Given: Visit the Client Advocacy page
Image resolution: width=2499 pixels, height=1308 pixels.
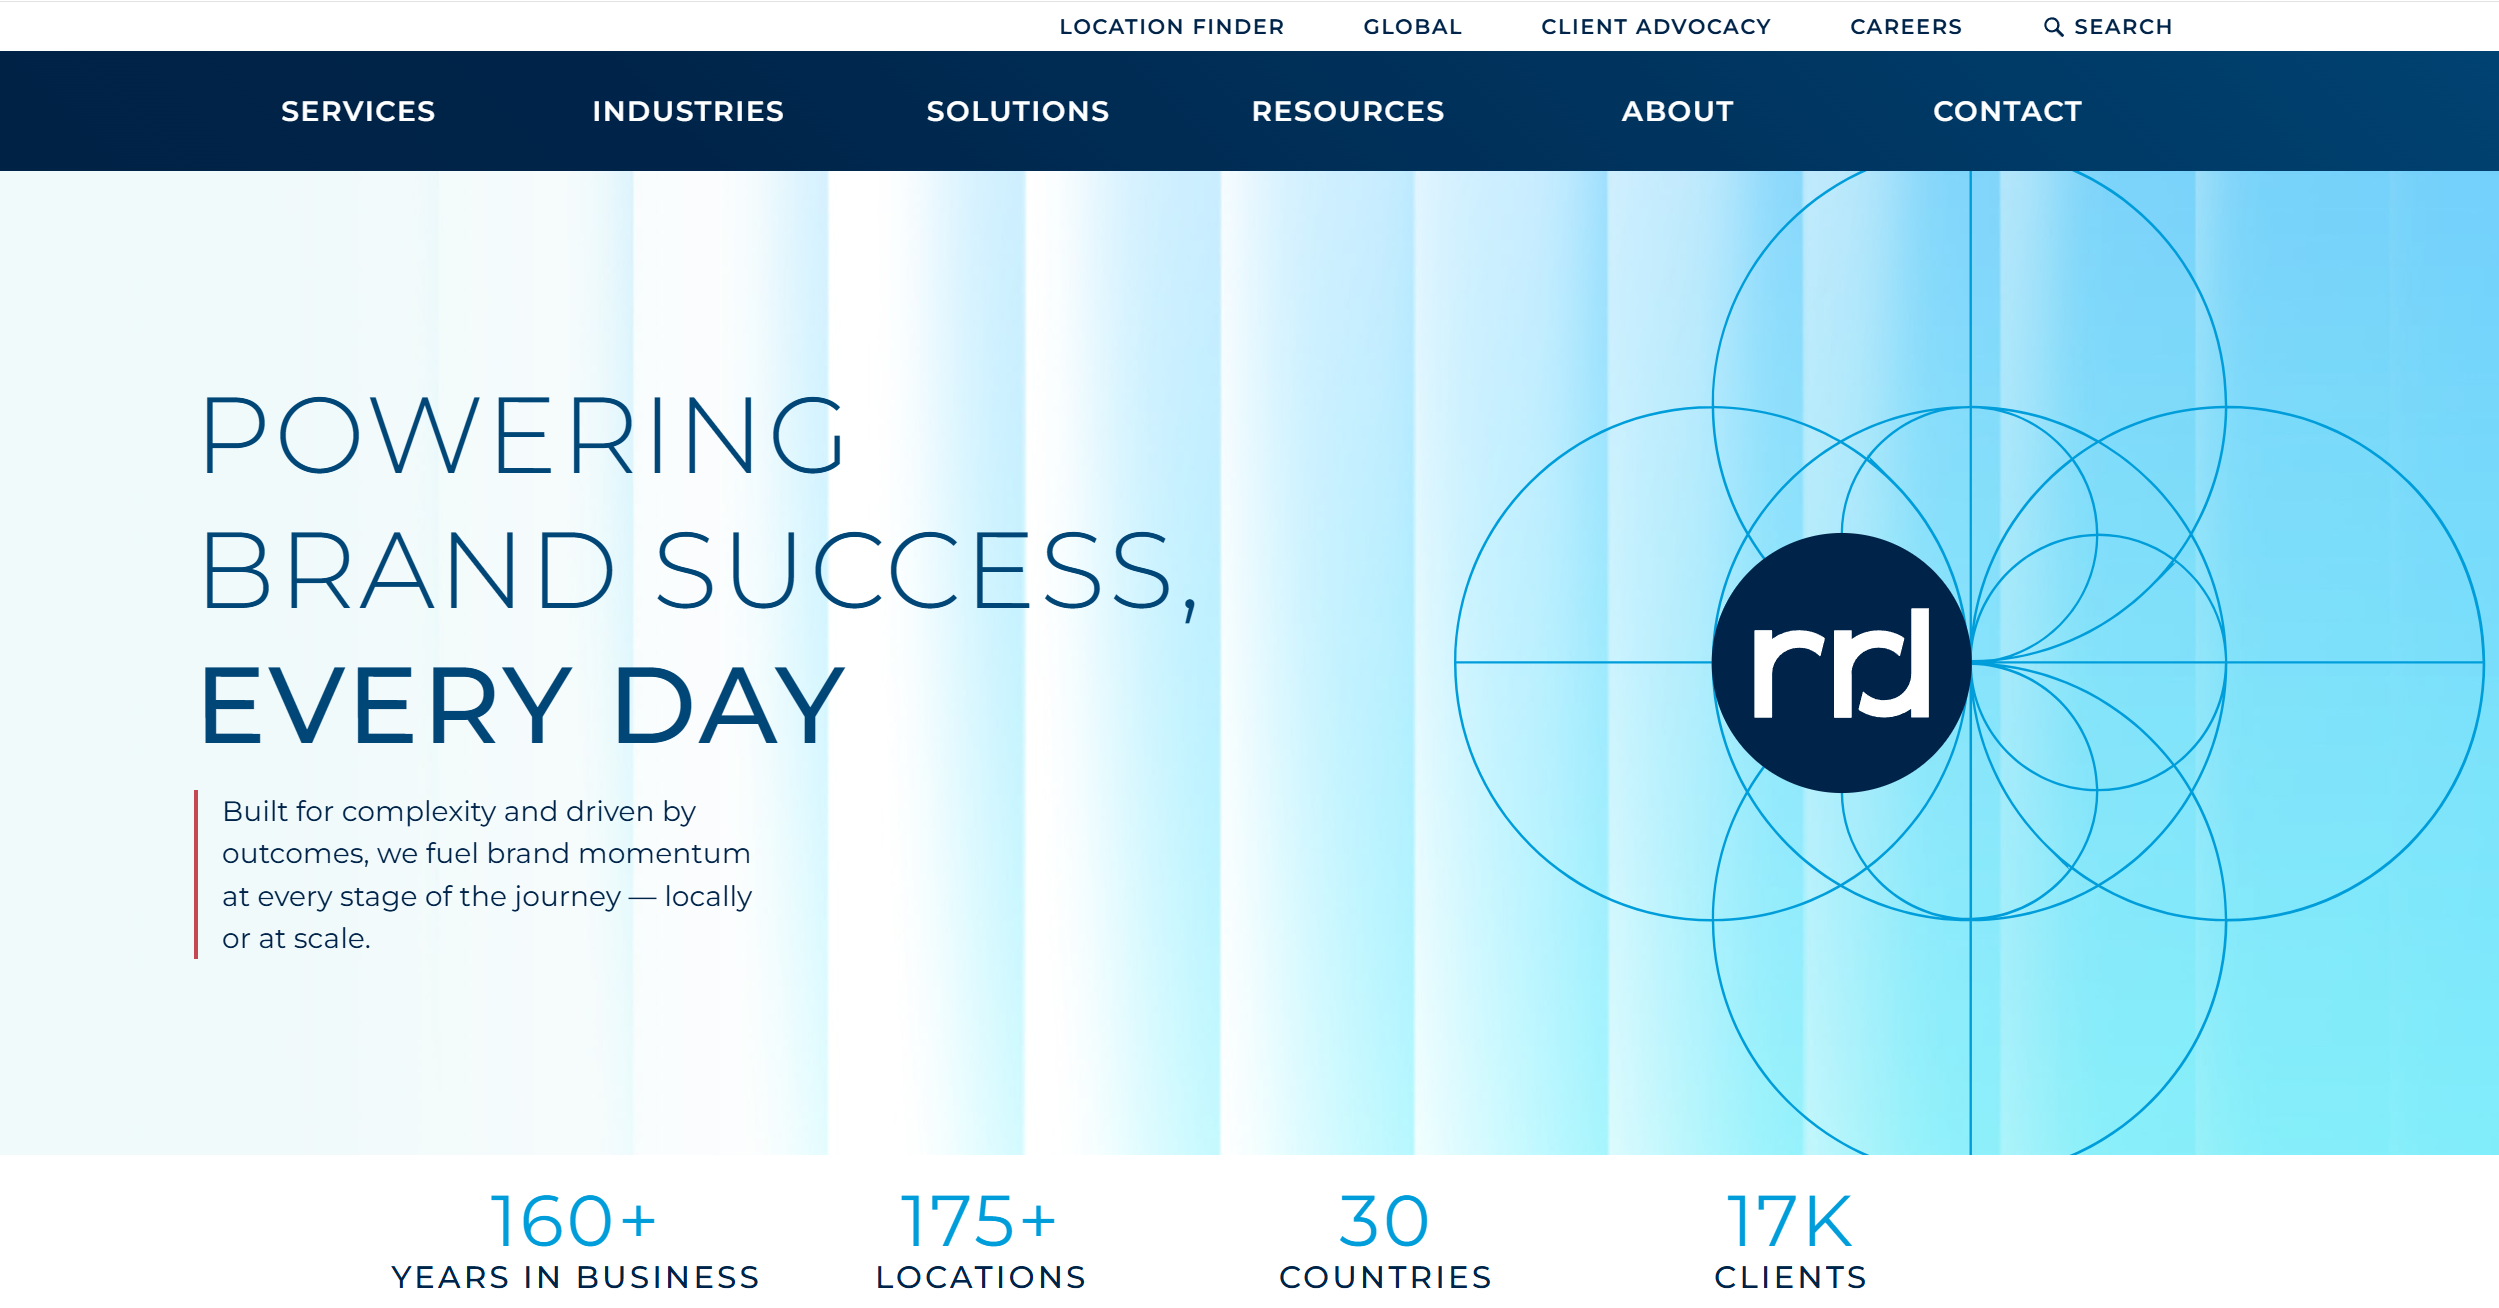Looking at the screenshot, I should [x=1656, y=27].
